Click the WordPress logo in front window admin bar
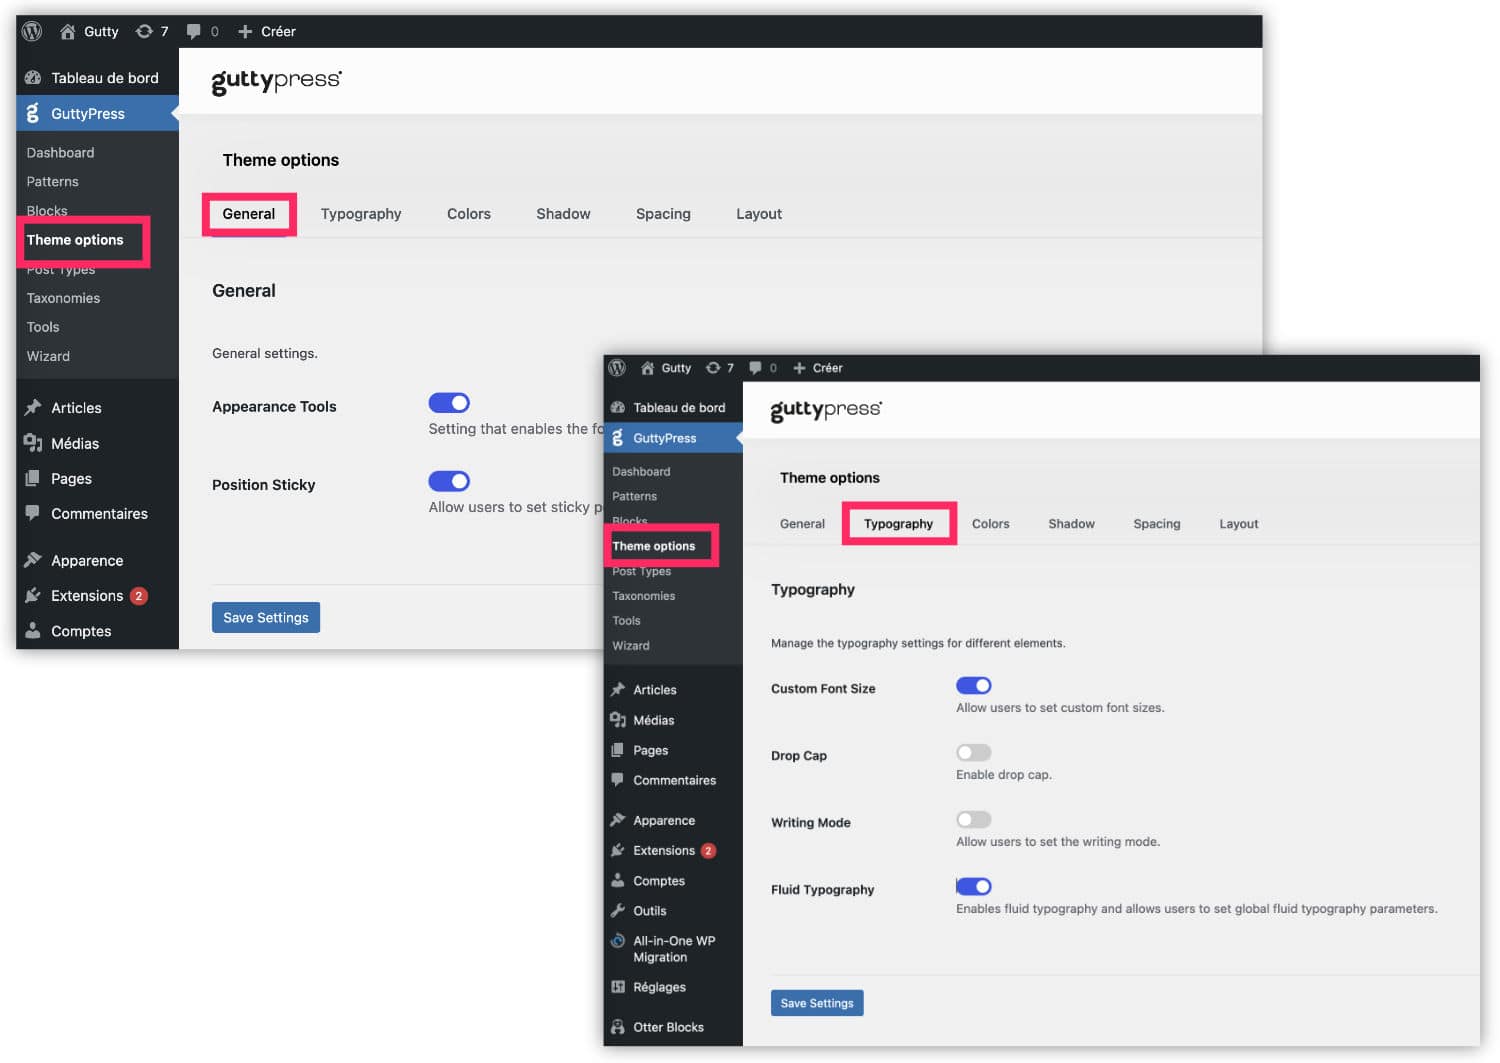Image resolution: width=1500 pixels, height=1063 pixels. click(617, 367)
